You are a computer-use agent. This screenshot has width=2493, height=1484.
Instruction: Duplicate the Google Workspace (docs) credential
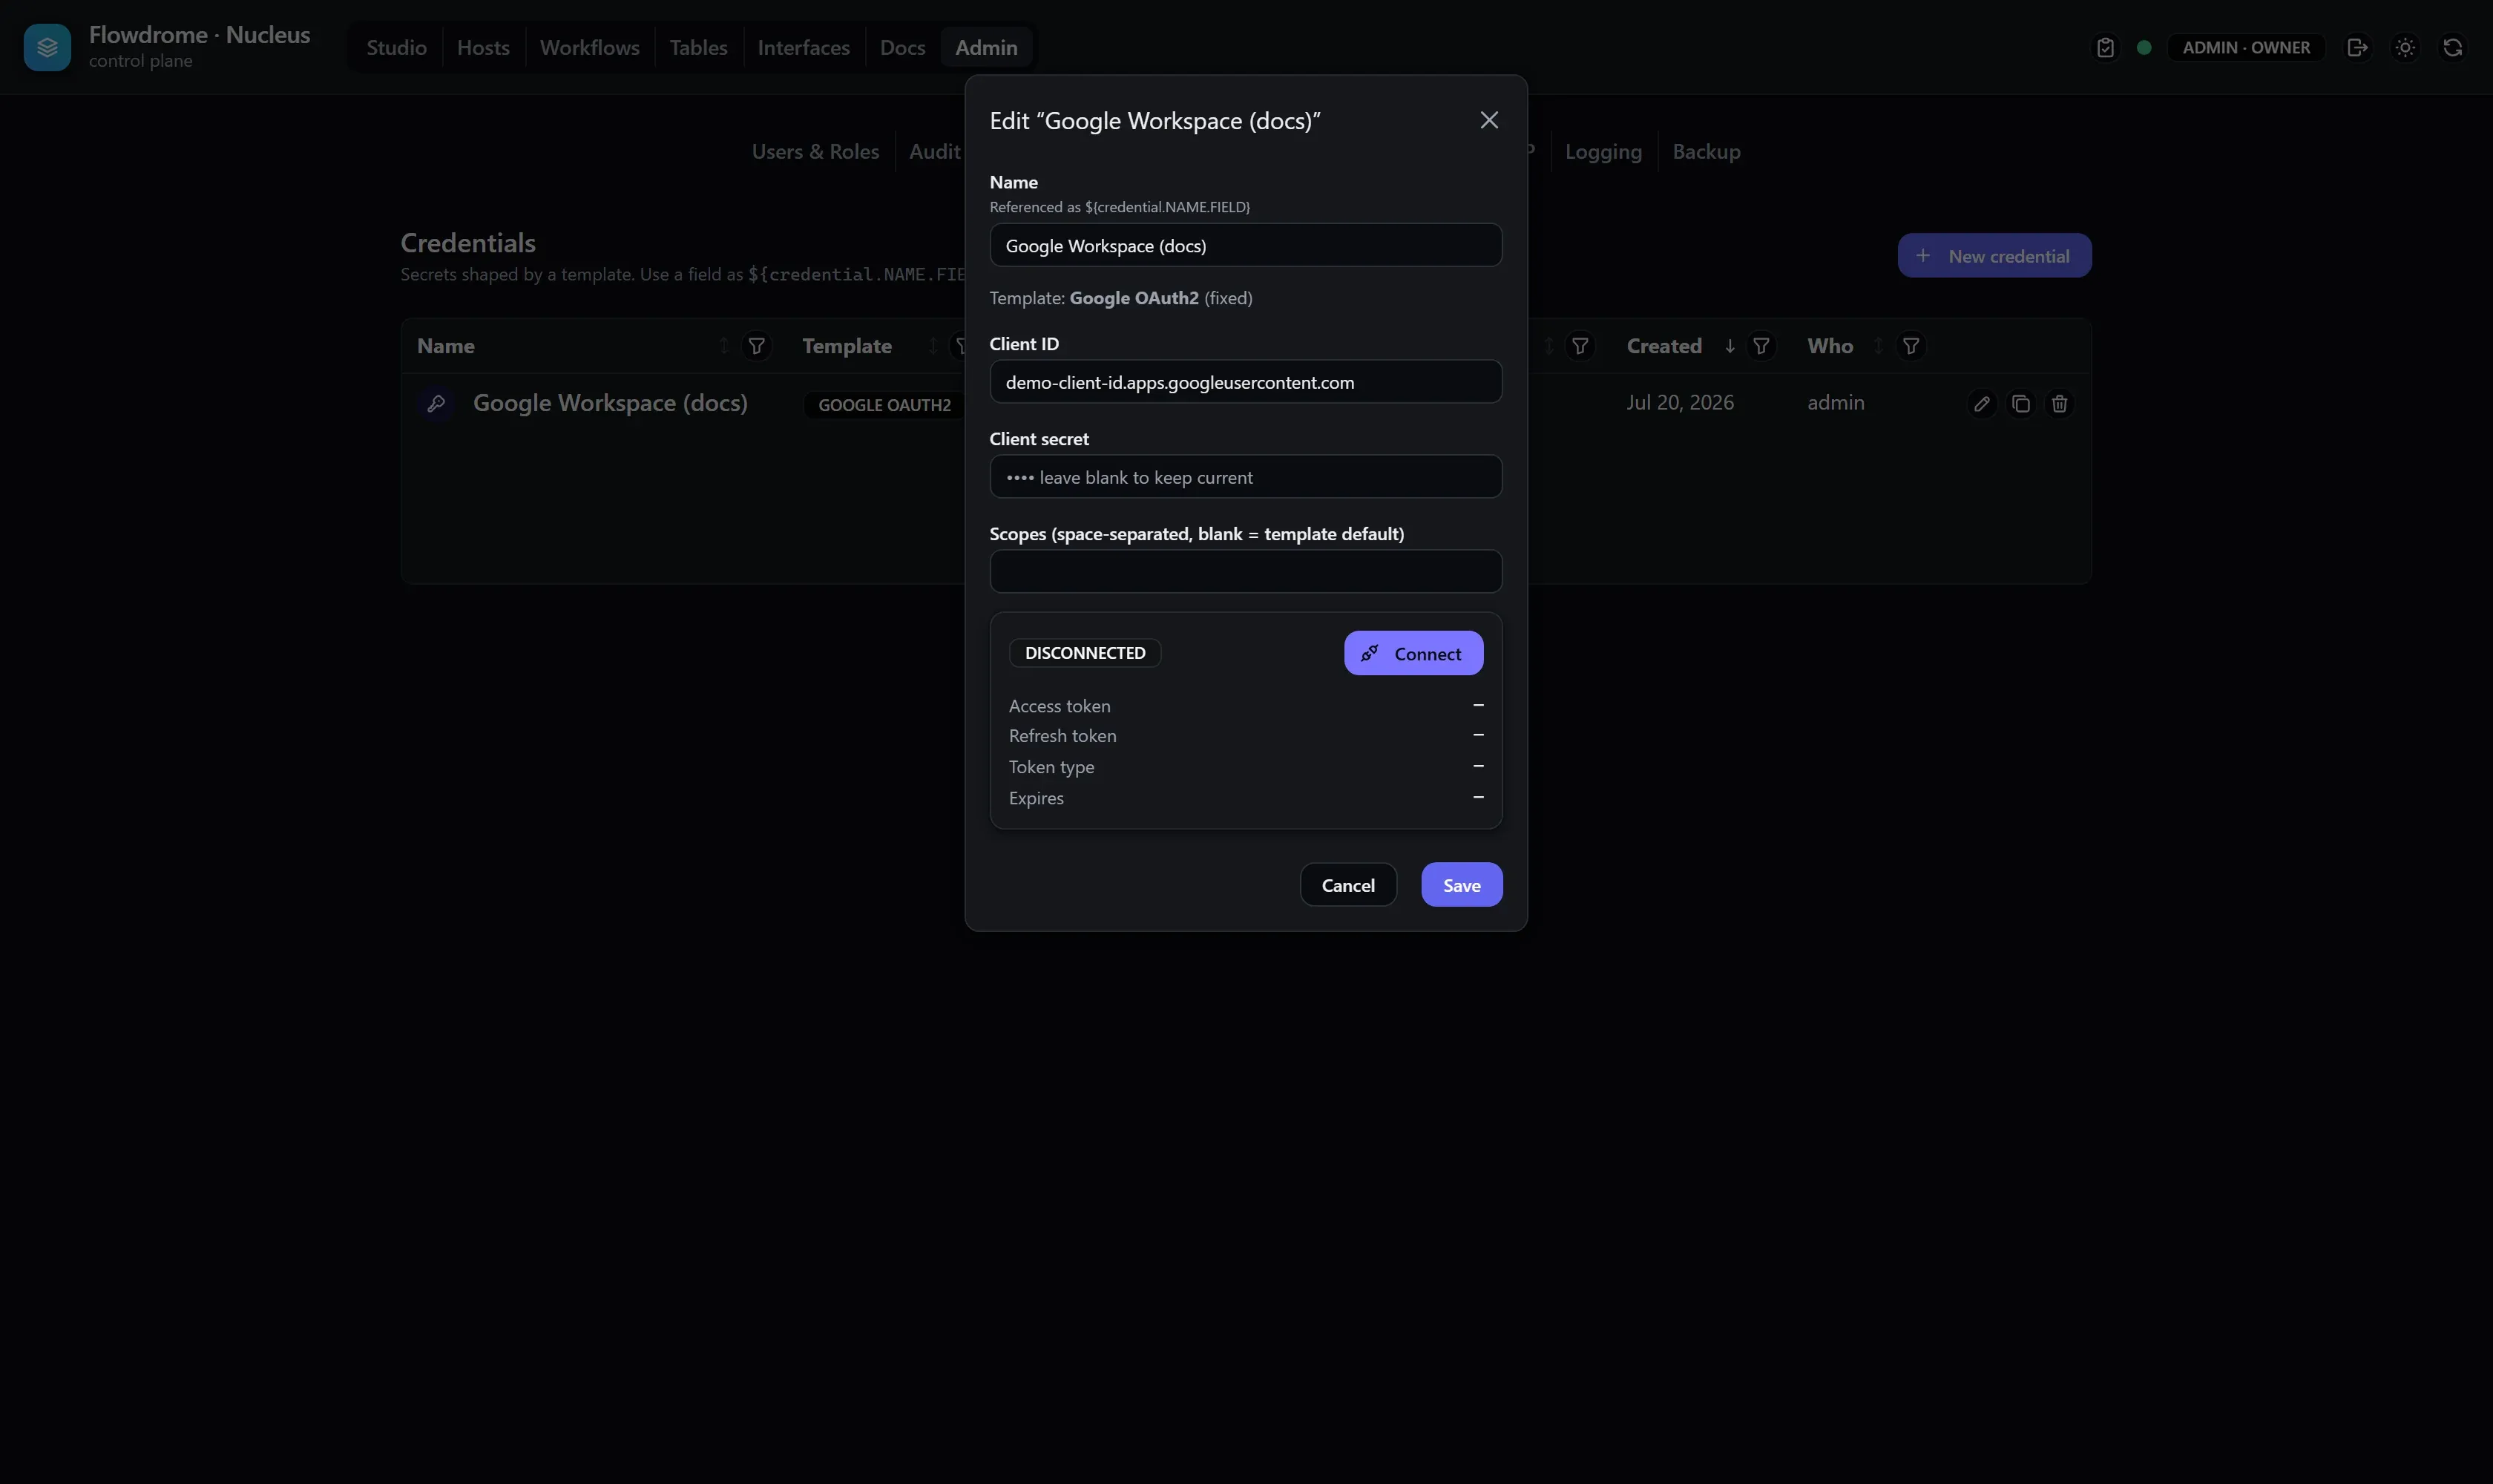(x=2021, y=404)
